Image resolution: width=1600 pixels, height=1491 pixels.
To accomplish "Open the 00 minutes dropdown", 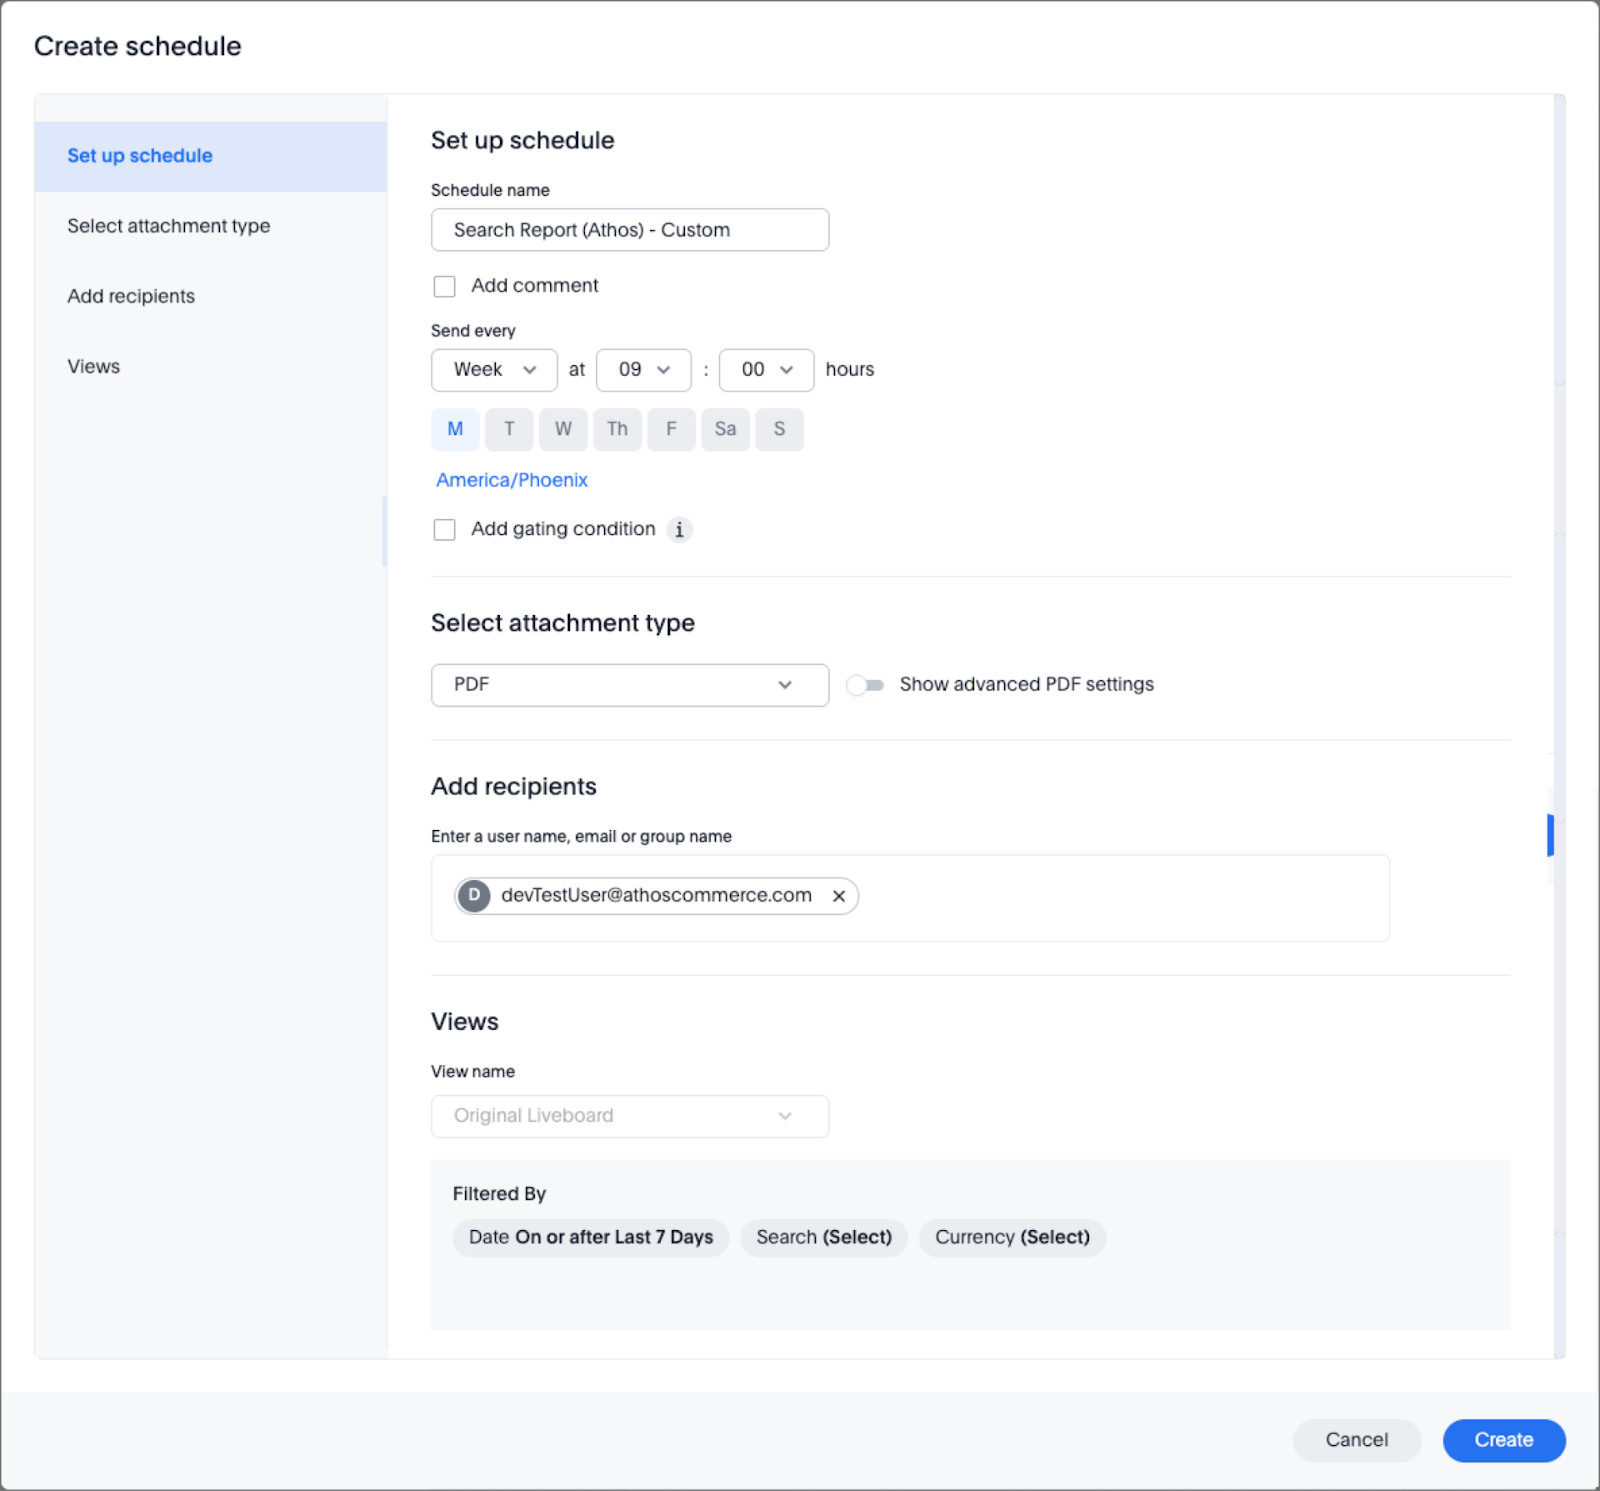I will click(x=766, y=370).
